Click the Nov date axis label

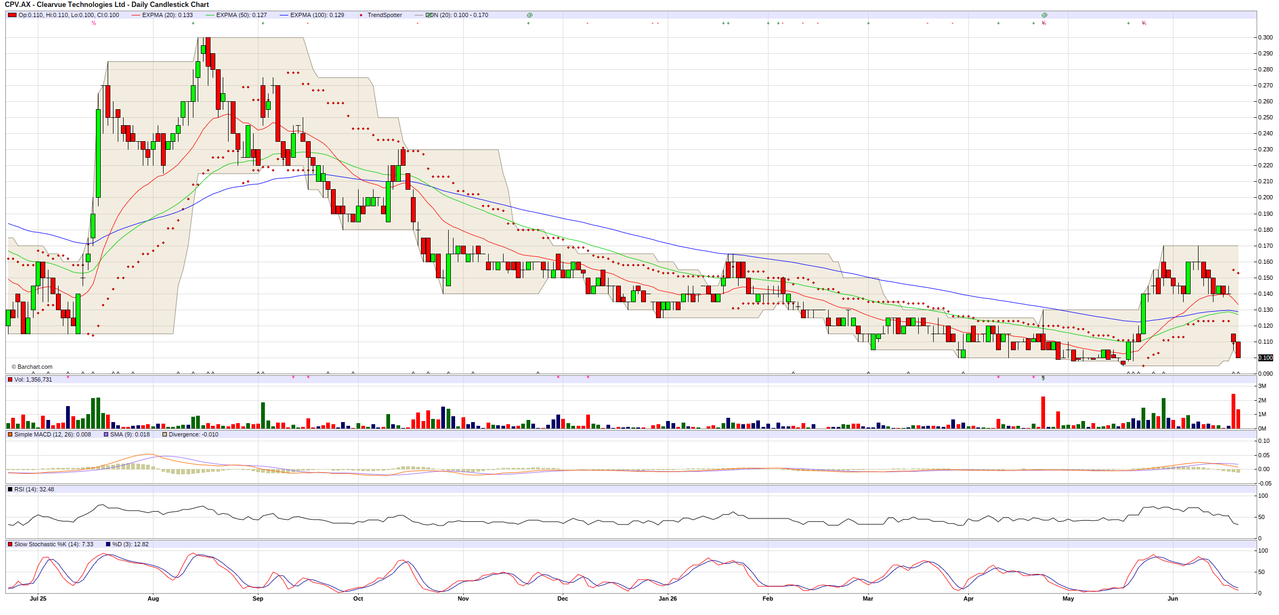point(463,600)
